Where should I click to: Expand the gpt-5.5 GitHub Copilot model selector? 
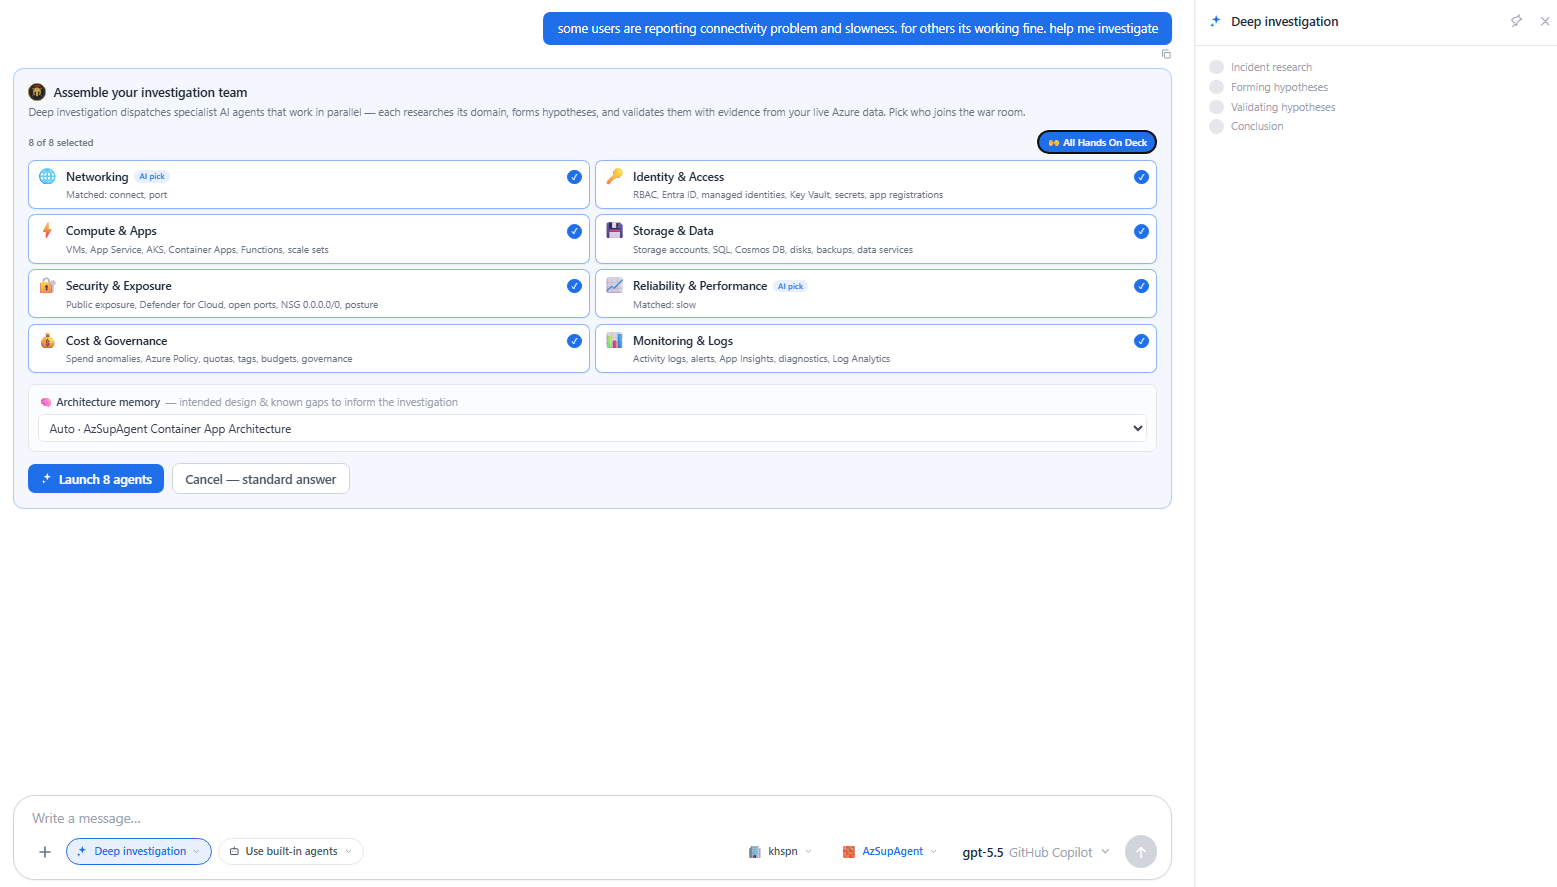(1036, 852)
